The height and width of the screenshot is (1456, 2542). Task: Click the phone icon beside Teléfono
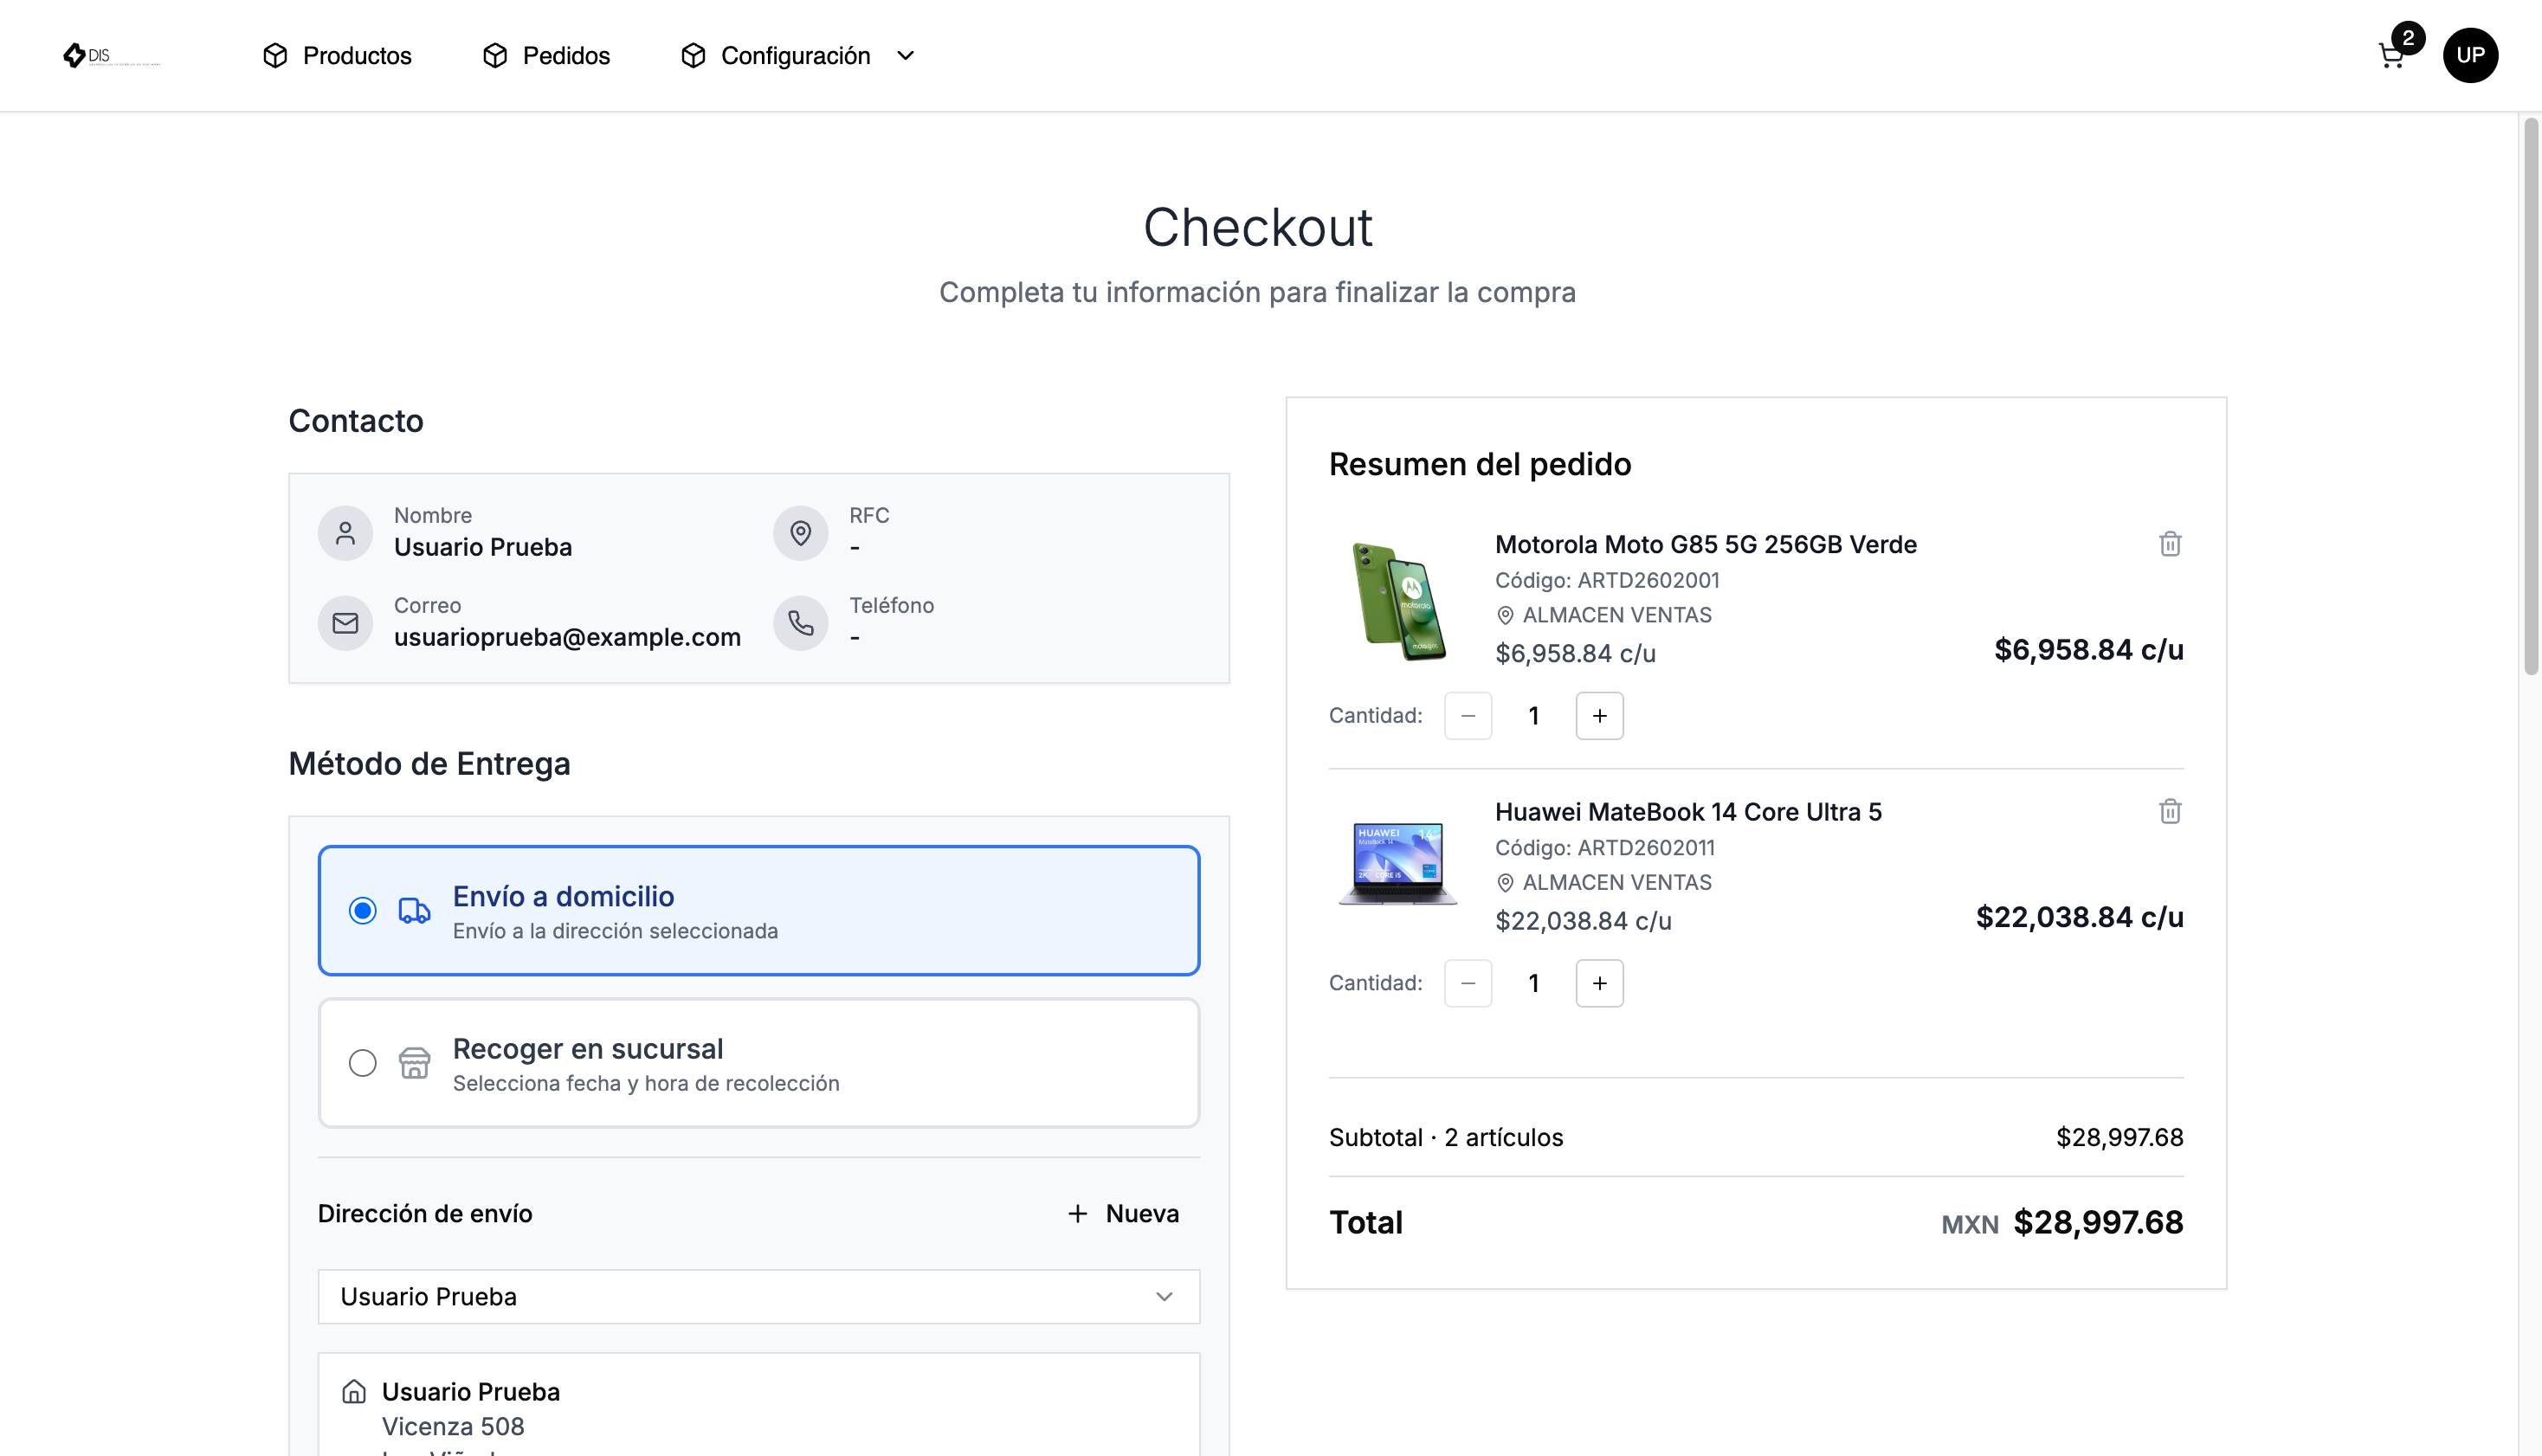coord(800,623)
